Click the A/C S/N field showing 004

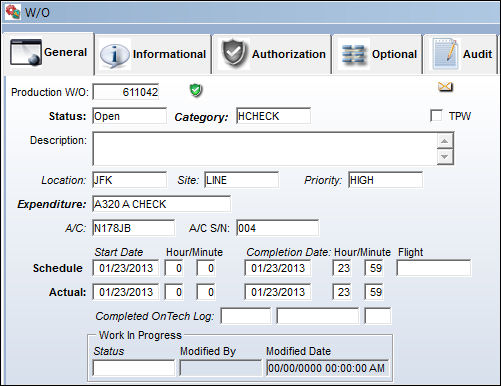click(278, 228)
